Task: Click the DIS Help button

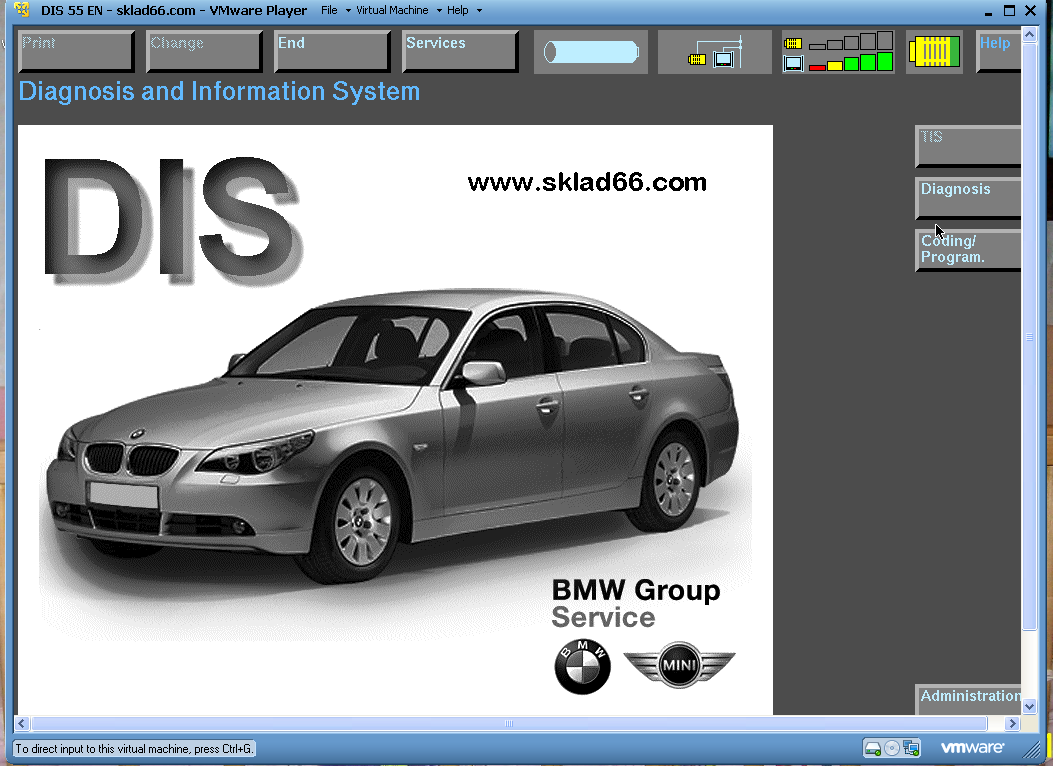Action: coord(998,52)
